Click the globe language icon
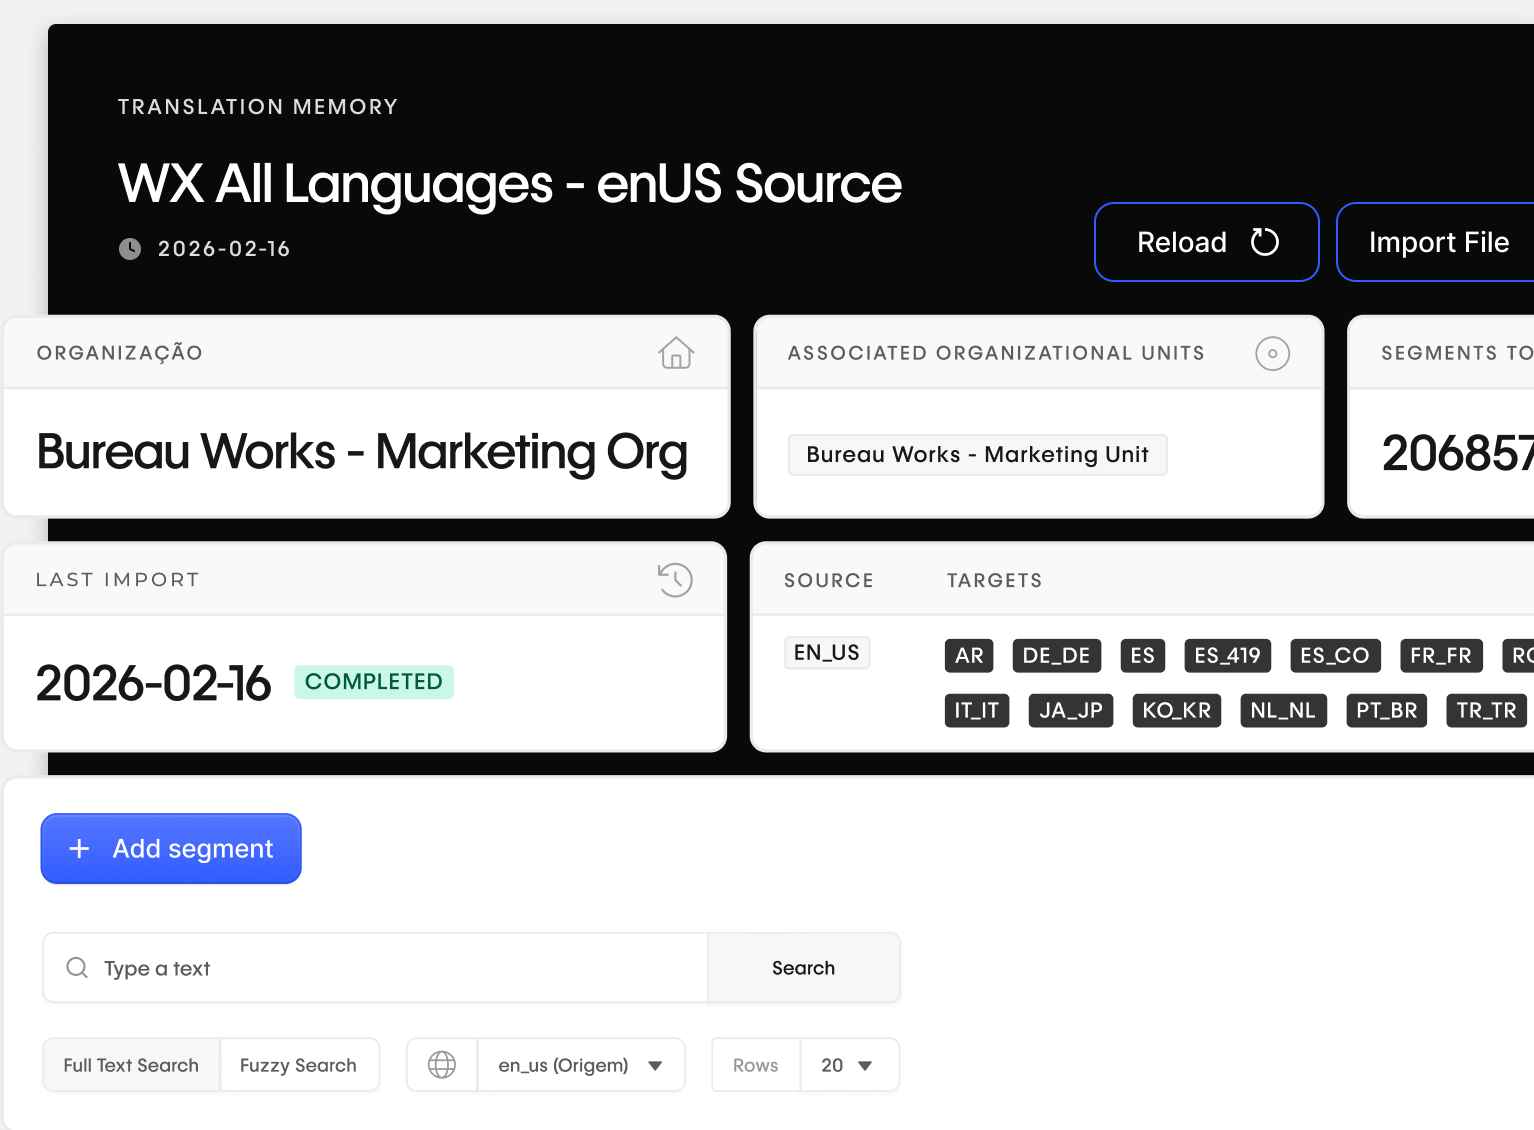Viewport: 1534px width, 1130px height. click(442, 1065)
